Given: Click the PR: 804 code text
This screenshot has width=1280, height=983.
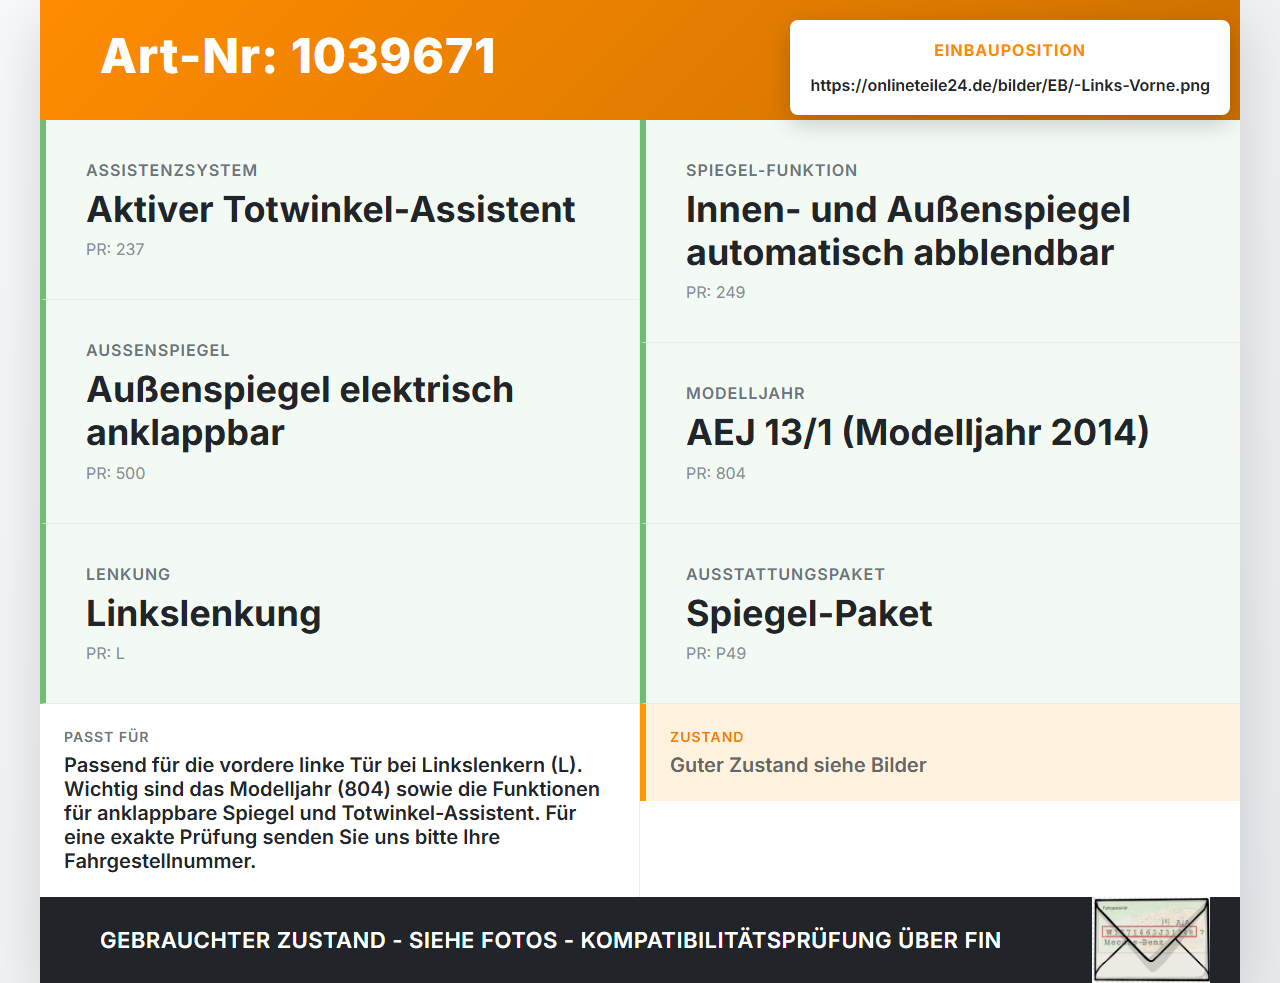Looking at the screenshot, I should tap(716, 474).
